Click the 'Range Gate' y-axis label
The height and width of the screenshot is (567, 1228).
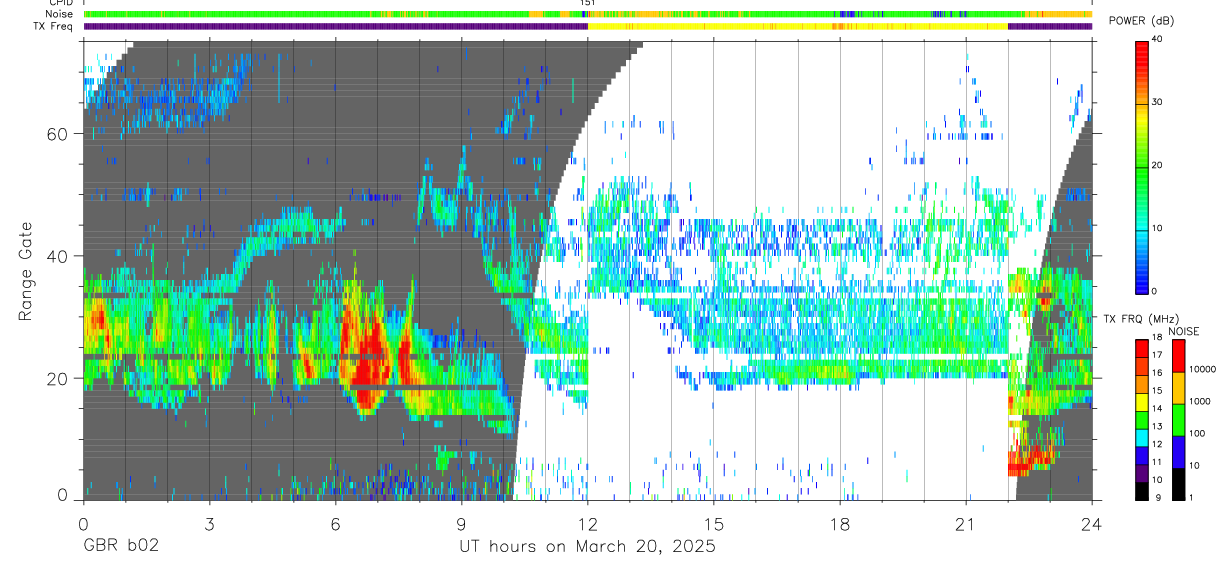tap(25, 271)
